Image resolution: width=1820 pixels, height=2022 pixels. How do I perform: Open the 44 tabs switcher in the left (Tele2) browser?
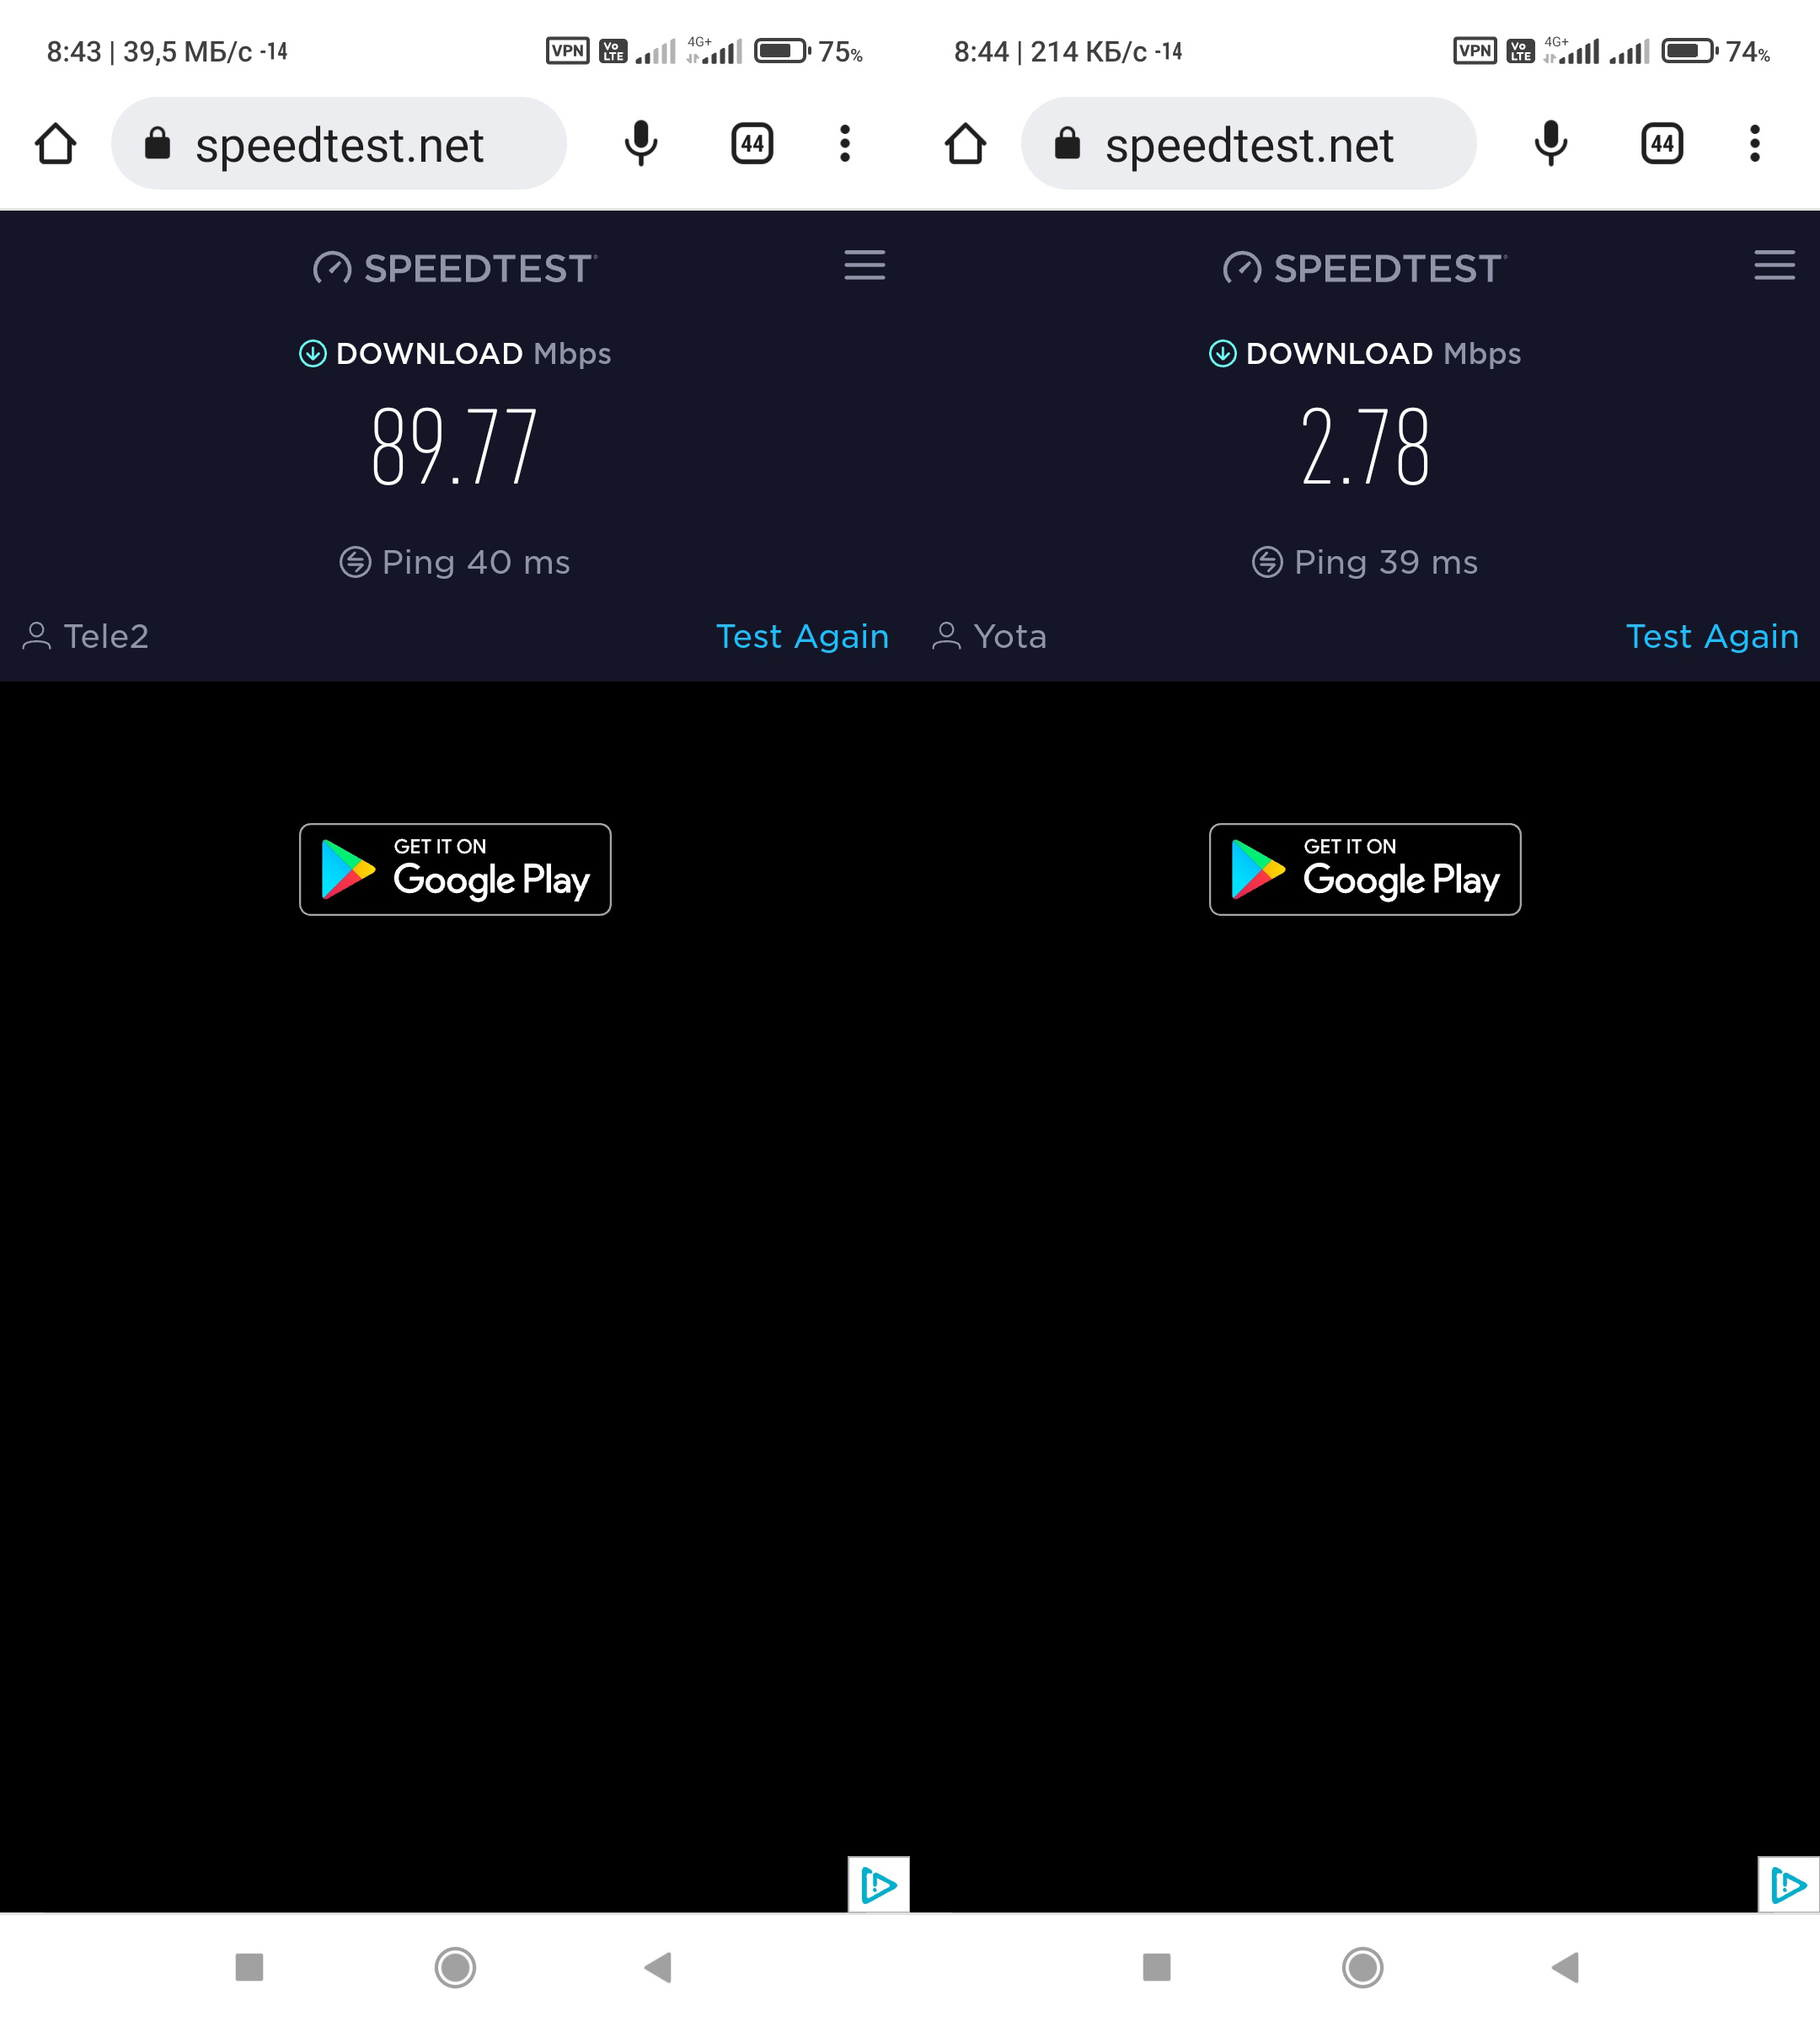[x=752, y=143]
